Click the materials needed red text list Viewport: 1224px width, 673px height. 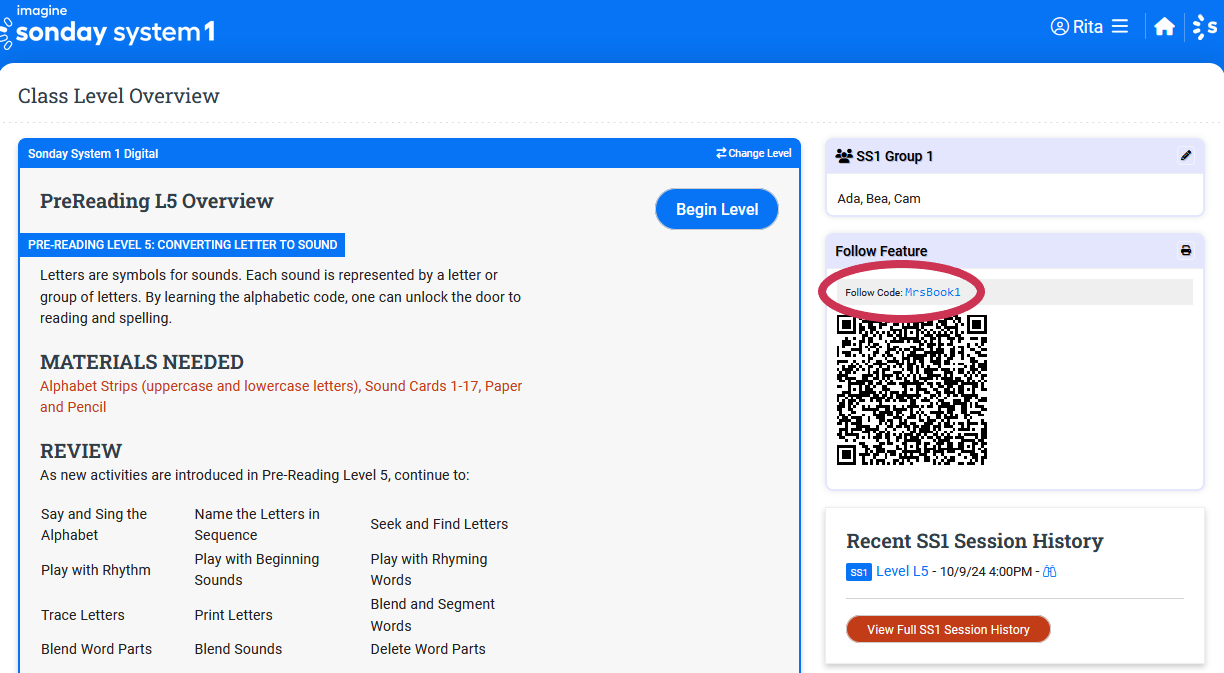click(281, 396)
